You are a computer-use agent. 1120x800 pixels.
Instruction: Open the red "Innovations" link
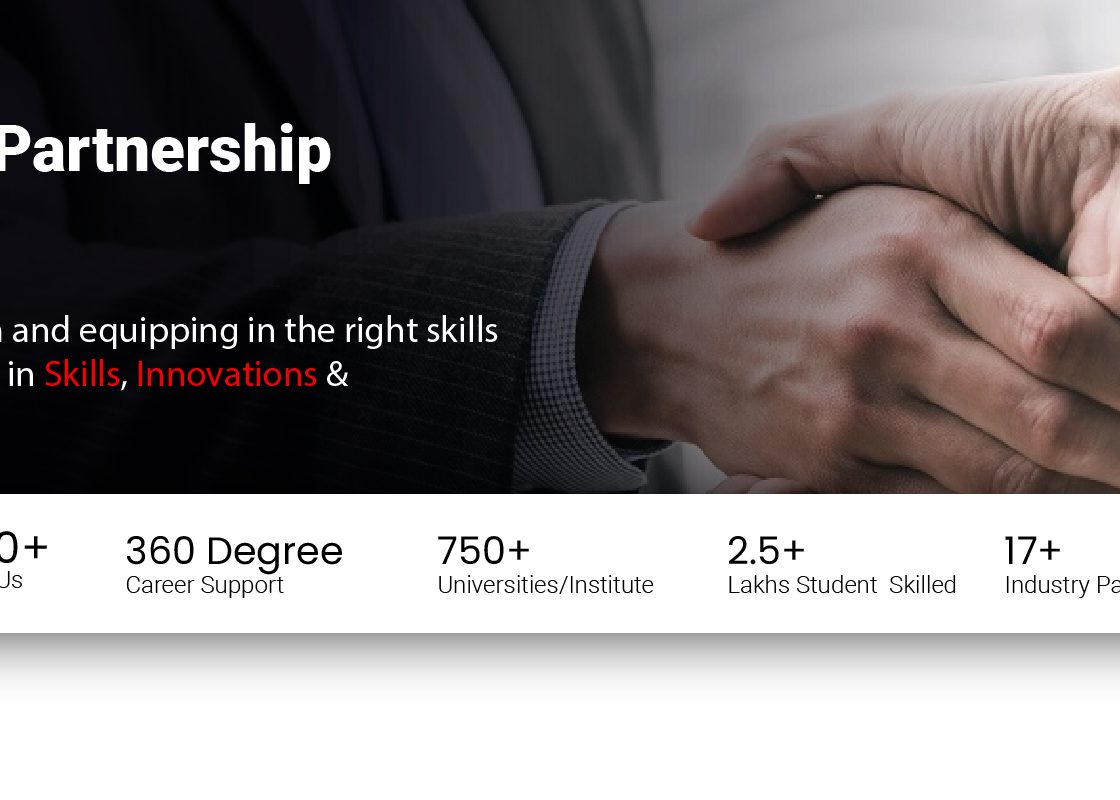click(226, 375)
